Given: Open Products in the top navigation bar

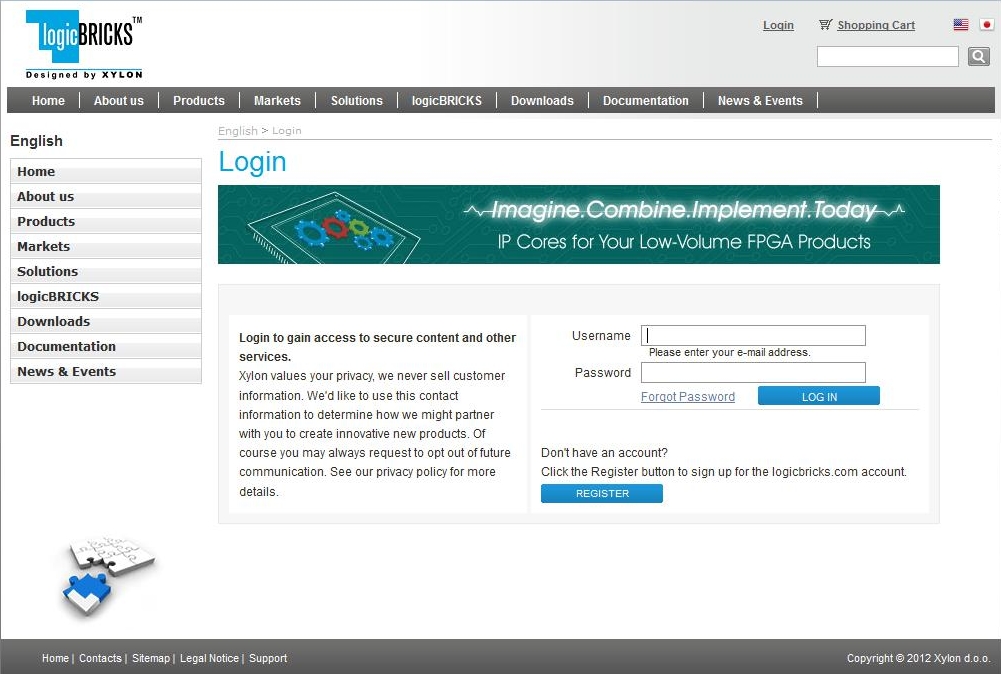Looking at the screenshot, I should click(199, 100).
